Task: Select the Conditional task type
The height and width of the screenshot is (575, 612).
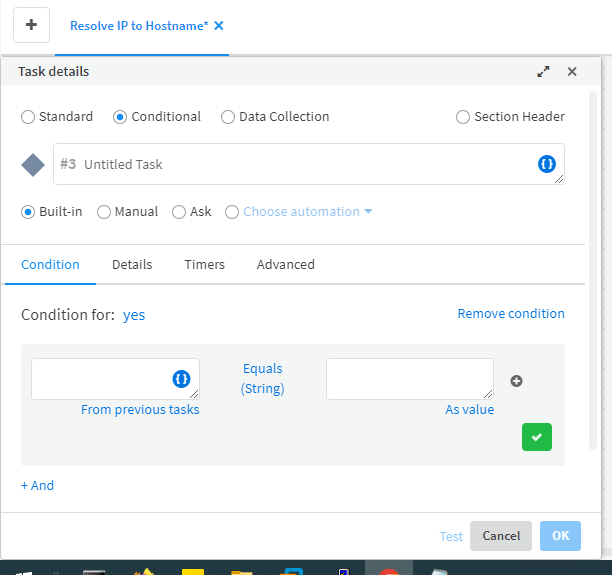Action: pyautogui.click(x=120, y=117)
